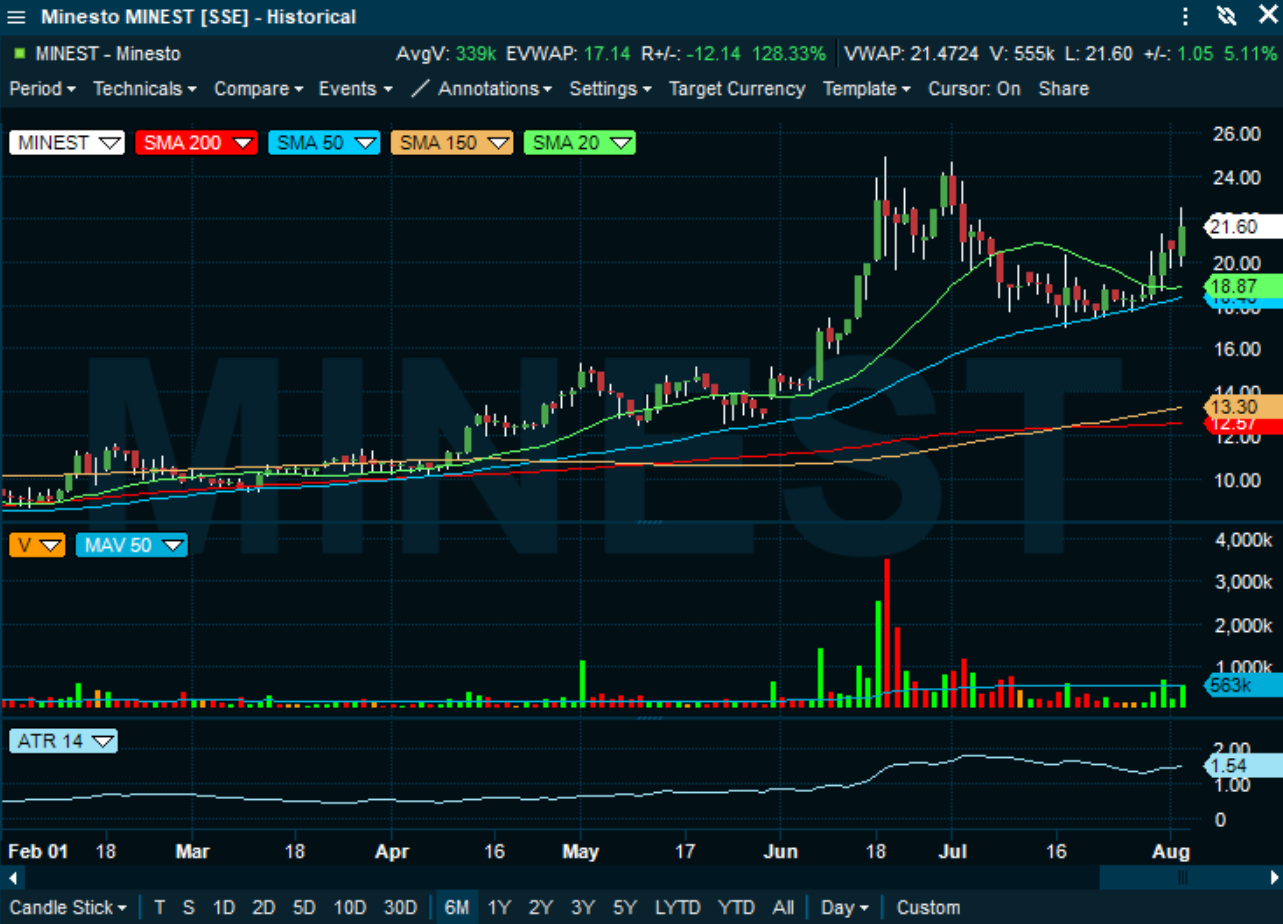The height and width of the screenshot is (924, 1283).
Task: Click the horizontal scrollbar thumb handle
Action: click(x=1182, y=877)
